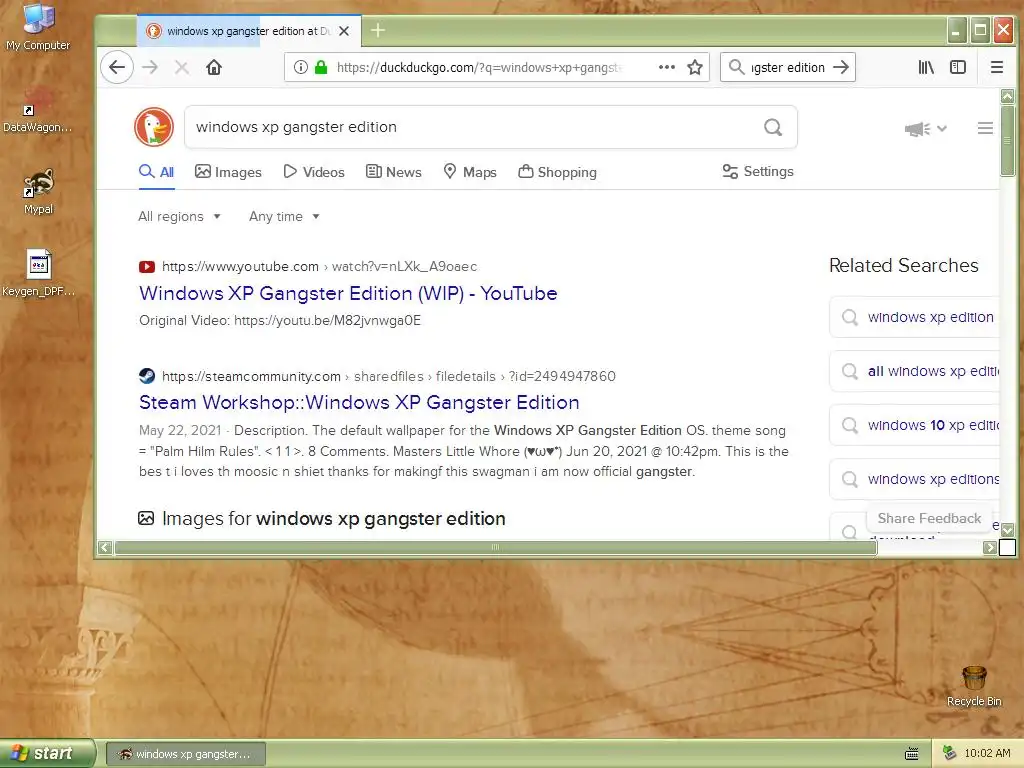Open the browser home page icon
Viewport: 1024px width, 768px height.
click(x=214, y=67)
